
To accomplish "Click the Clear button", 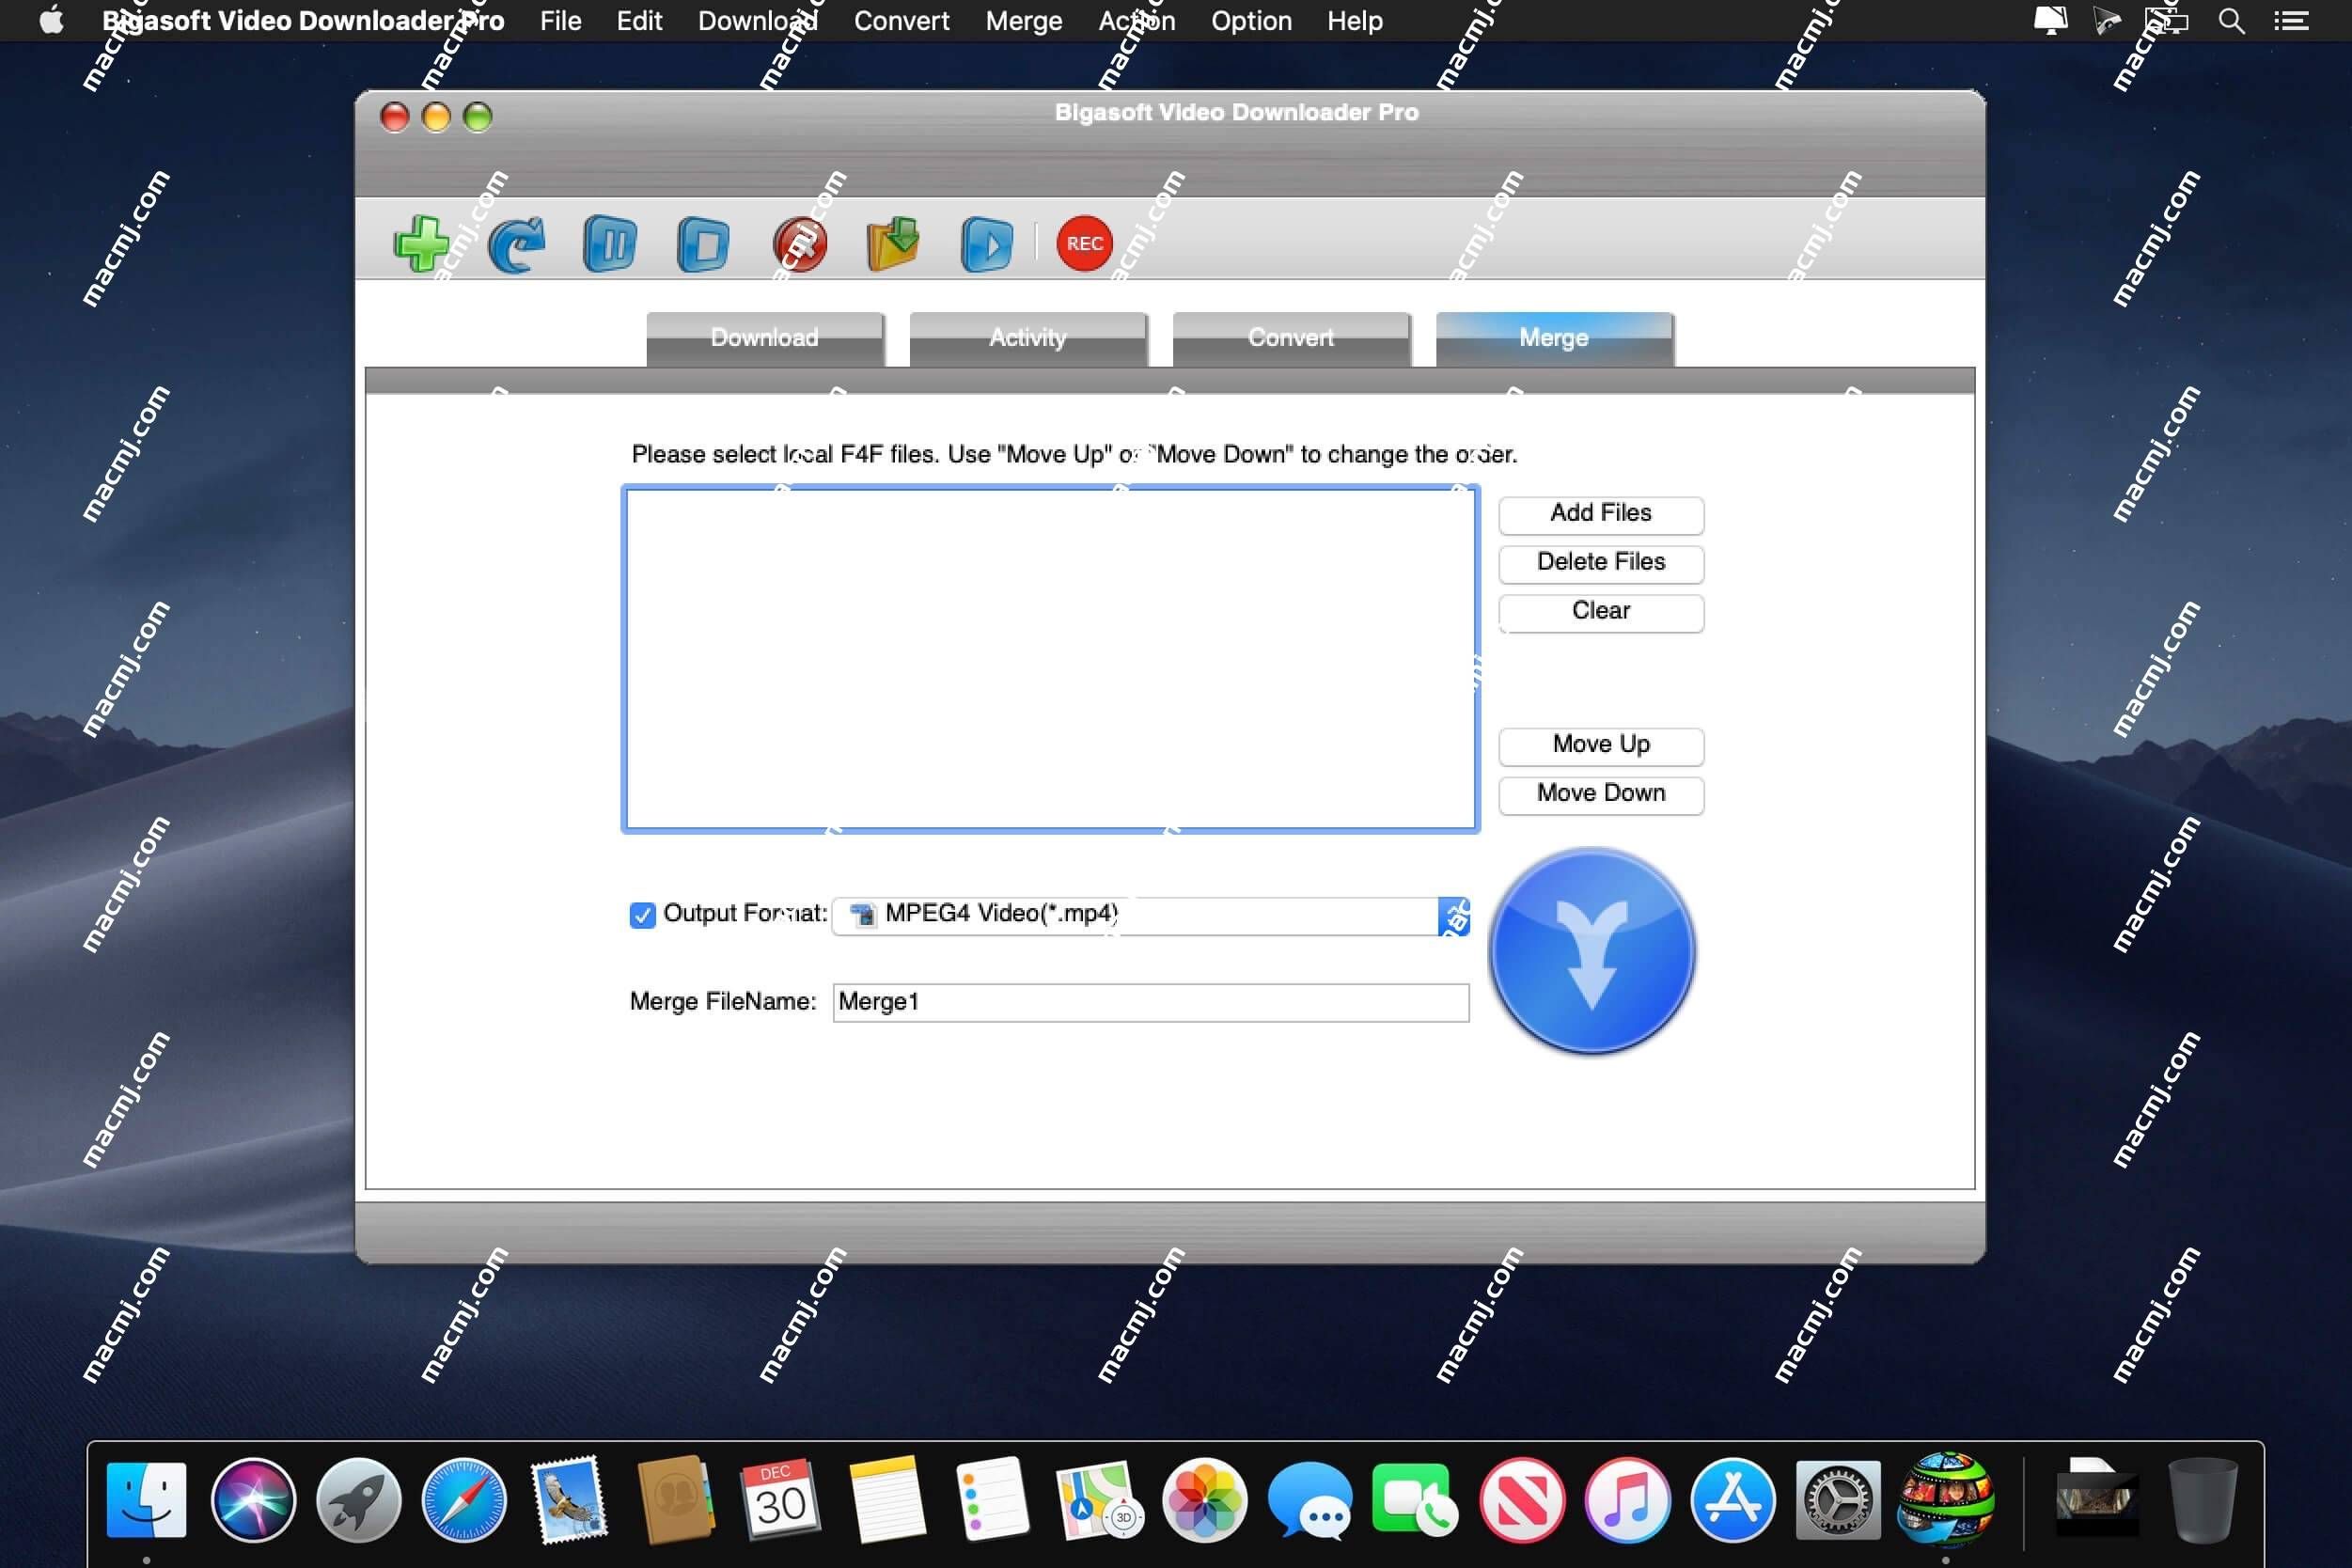I will point(1600,609).
